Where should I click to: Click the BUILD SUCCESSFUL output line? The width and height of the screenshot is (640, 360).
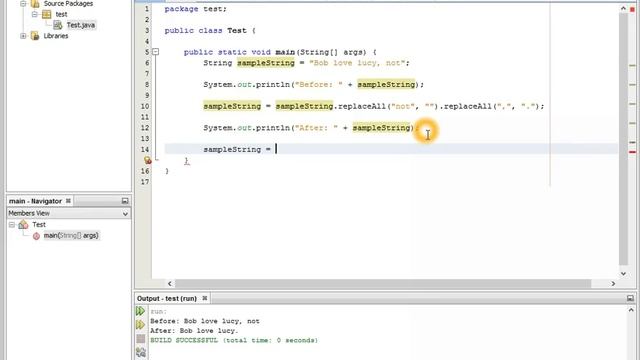point(234,340)
